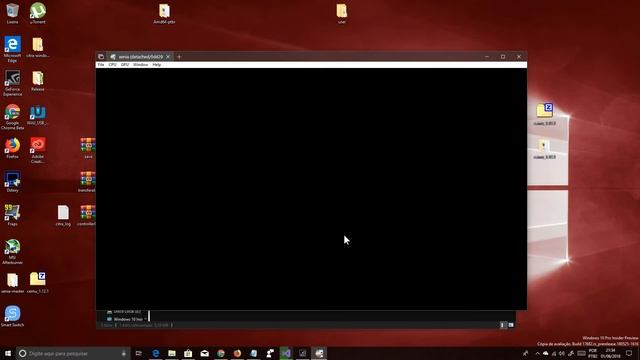Open the save archive icon
Viewport: 640px width, 360px height.
[88, 148]
